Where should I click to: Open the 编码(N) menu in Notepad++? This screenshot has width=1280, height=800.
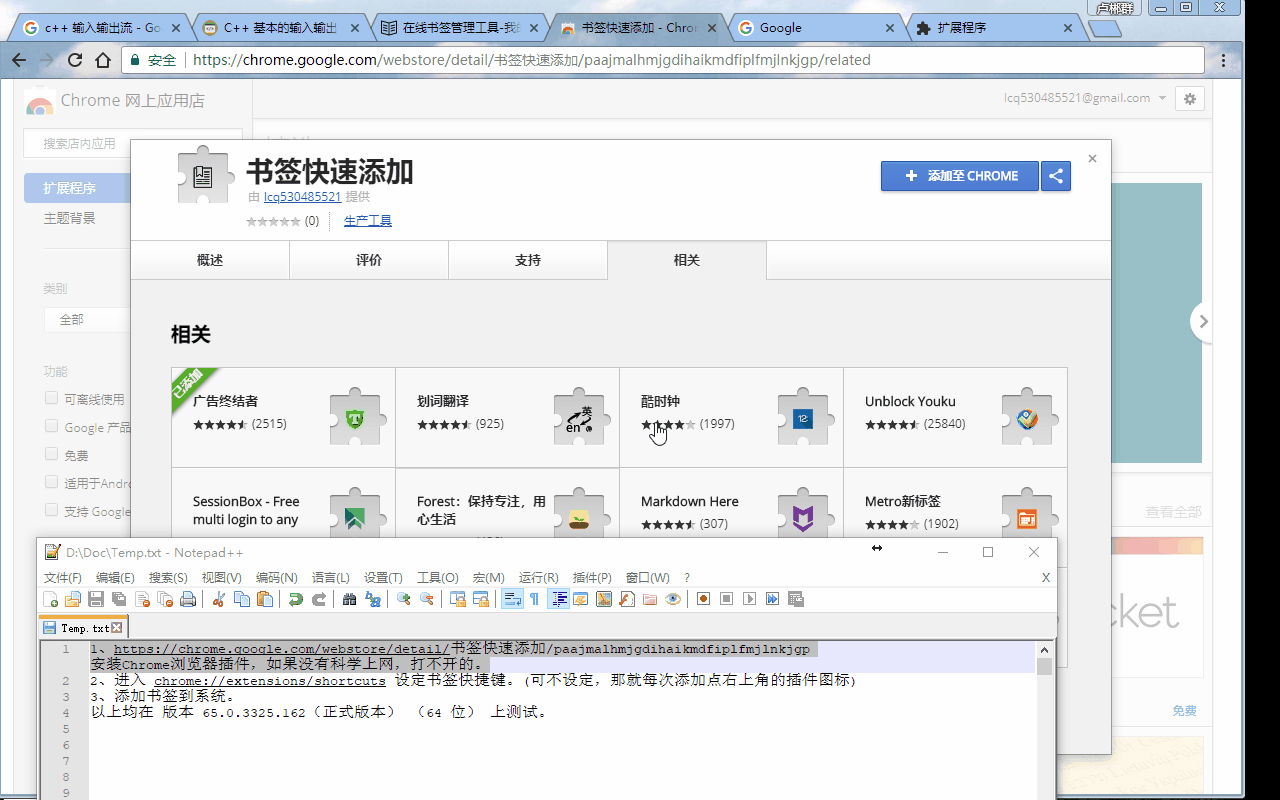click(276, 577)
